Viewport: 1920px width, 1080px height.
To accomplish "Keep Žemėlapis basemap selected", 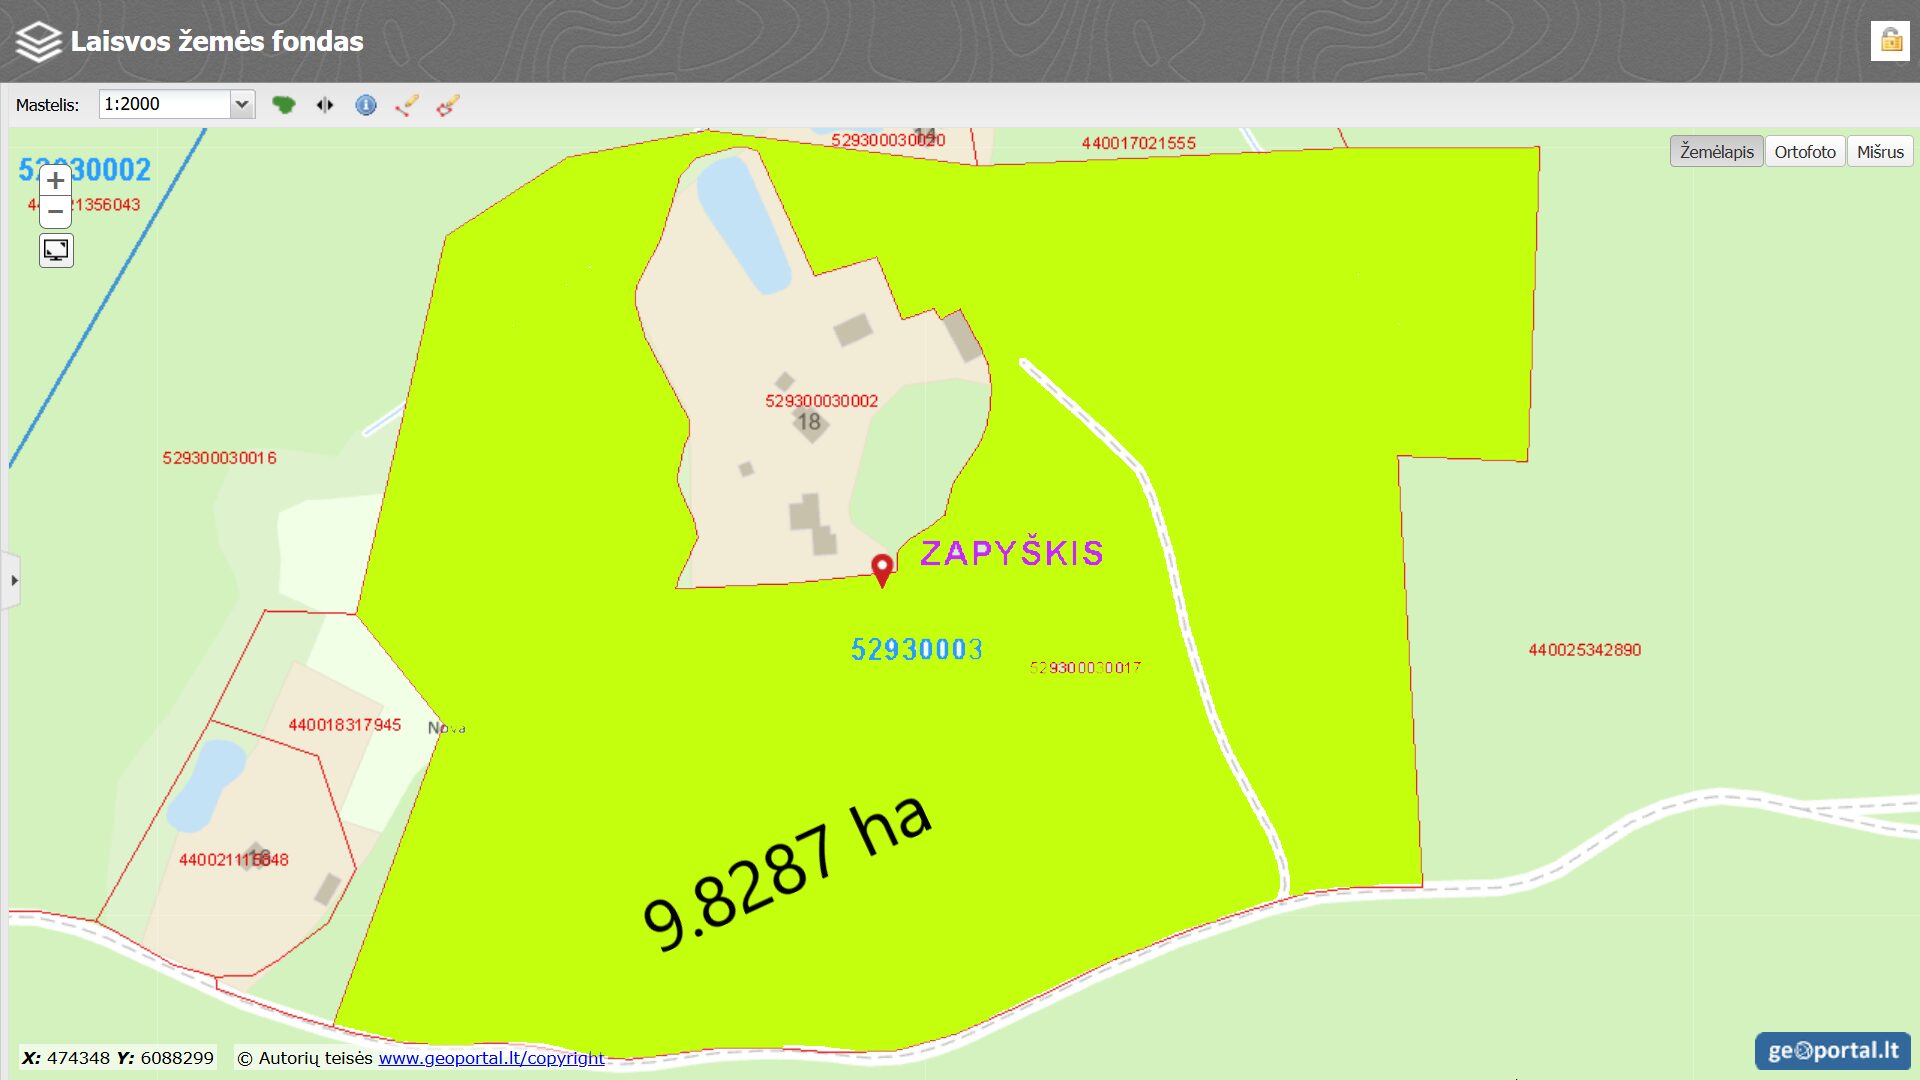I will coord(1717,151).
